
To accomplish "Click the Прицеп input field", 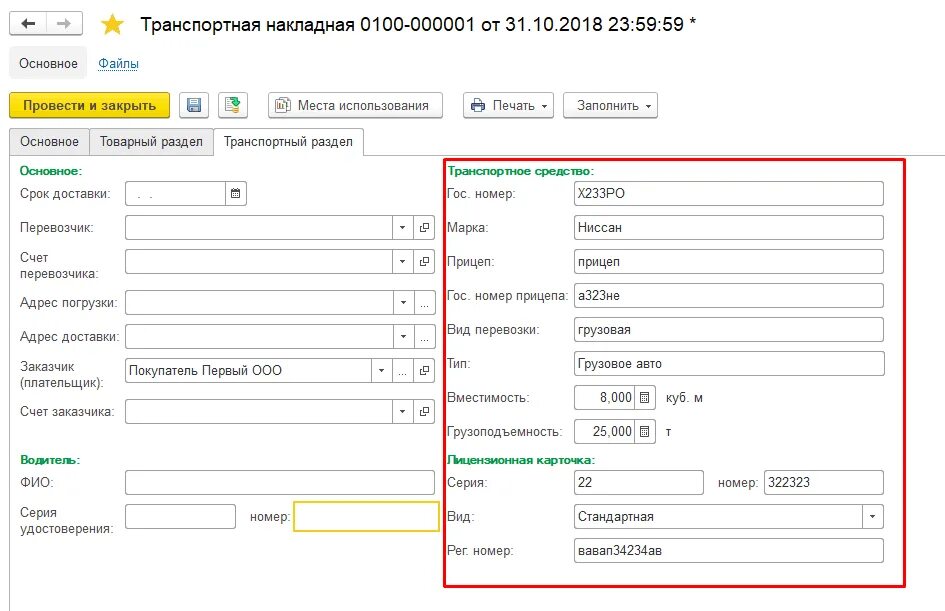I will pos(729,262).
